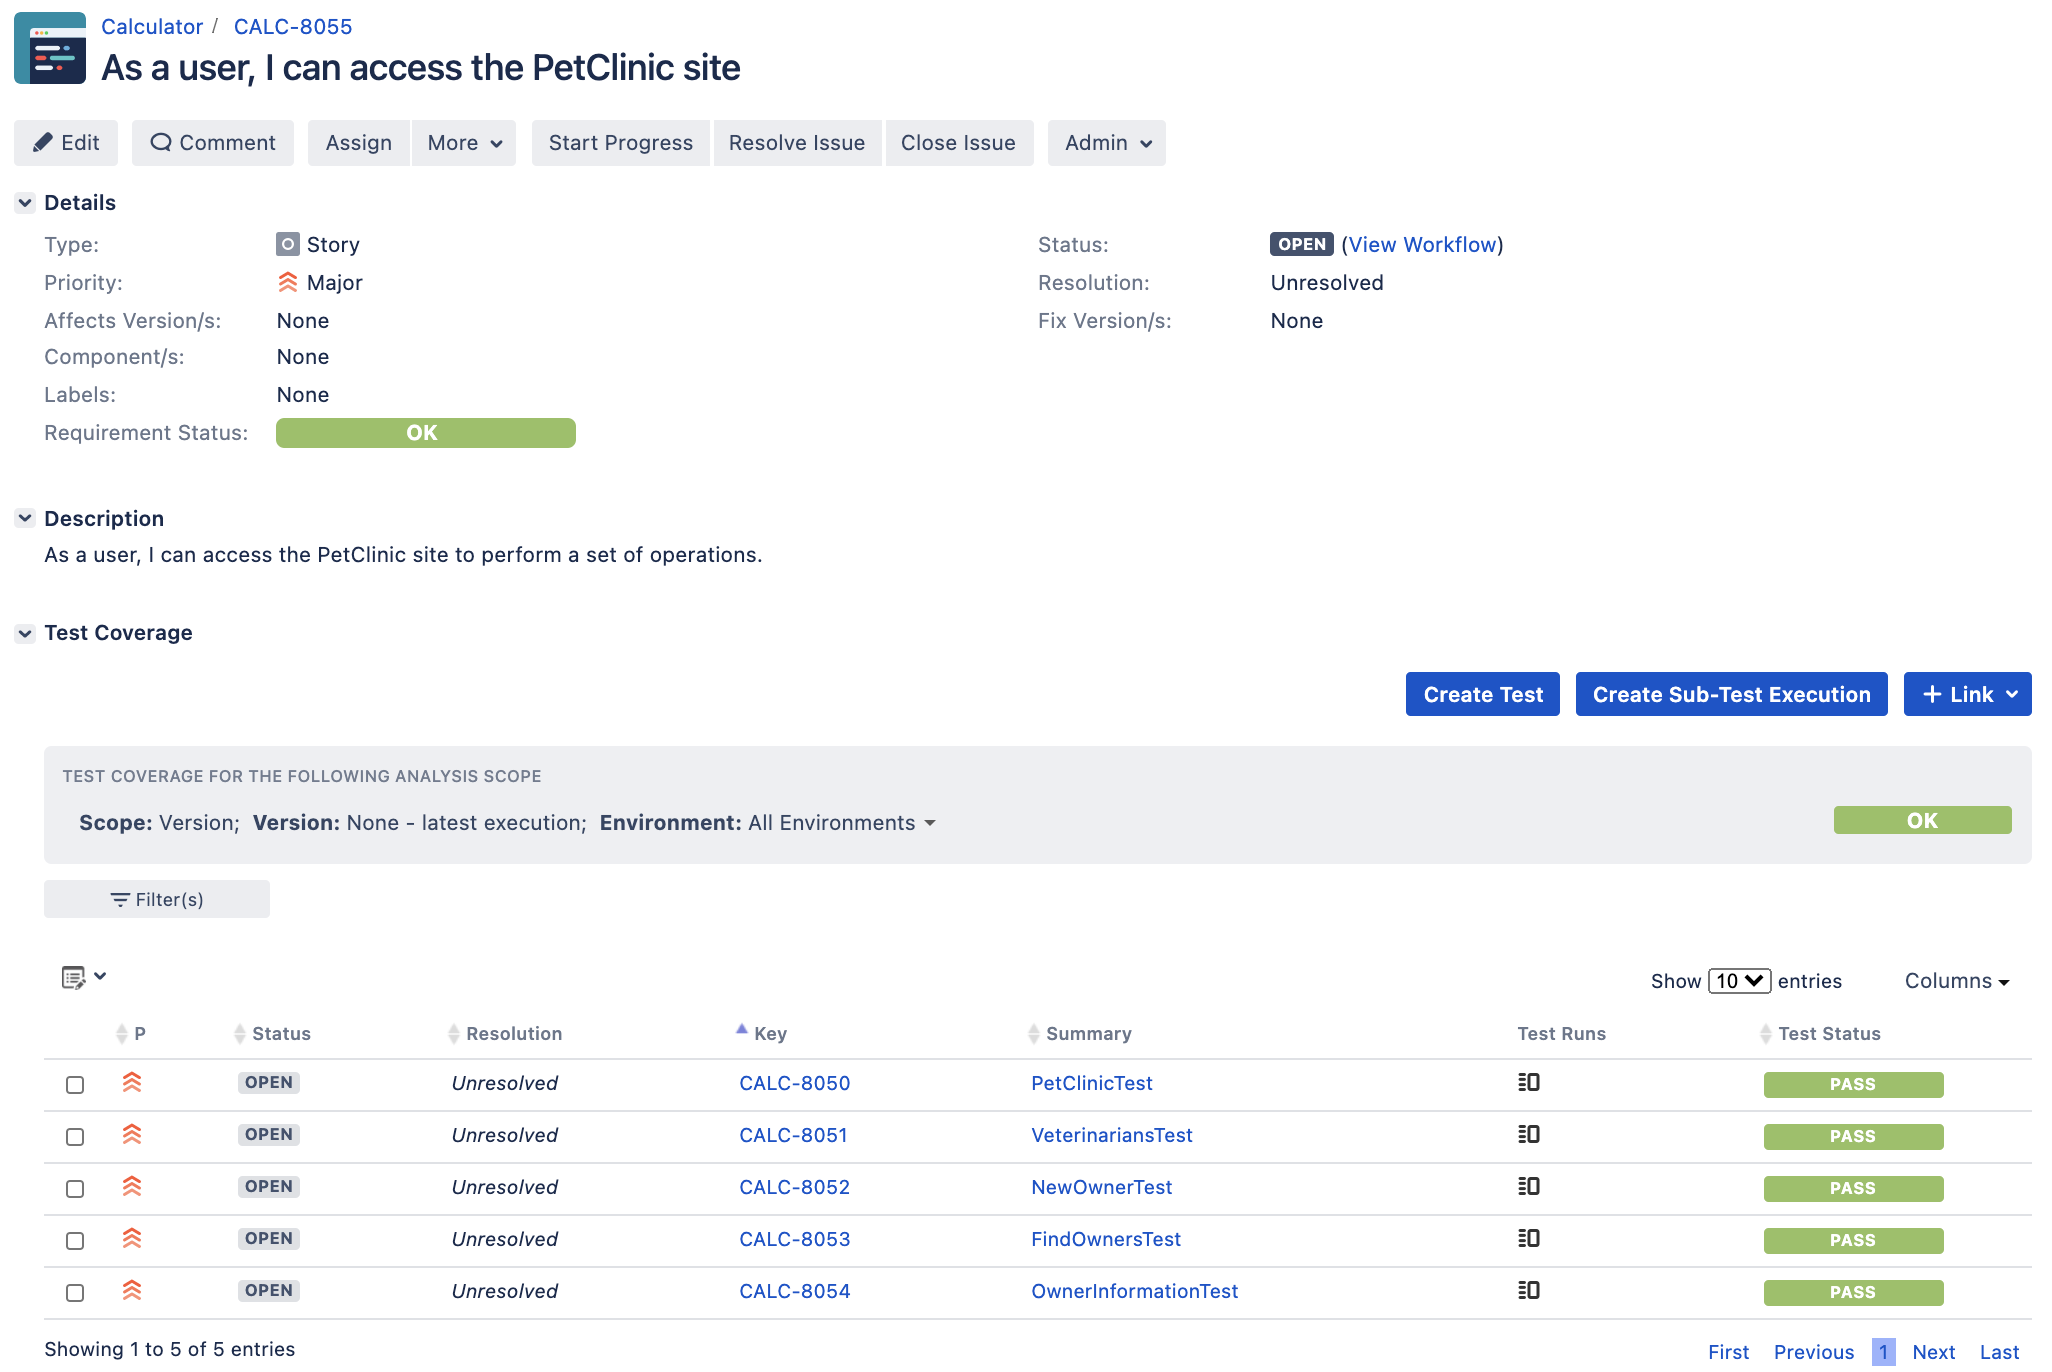
Task: Tick the checkbox for CALC-8053
Action: click(75, 1241)
